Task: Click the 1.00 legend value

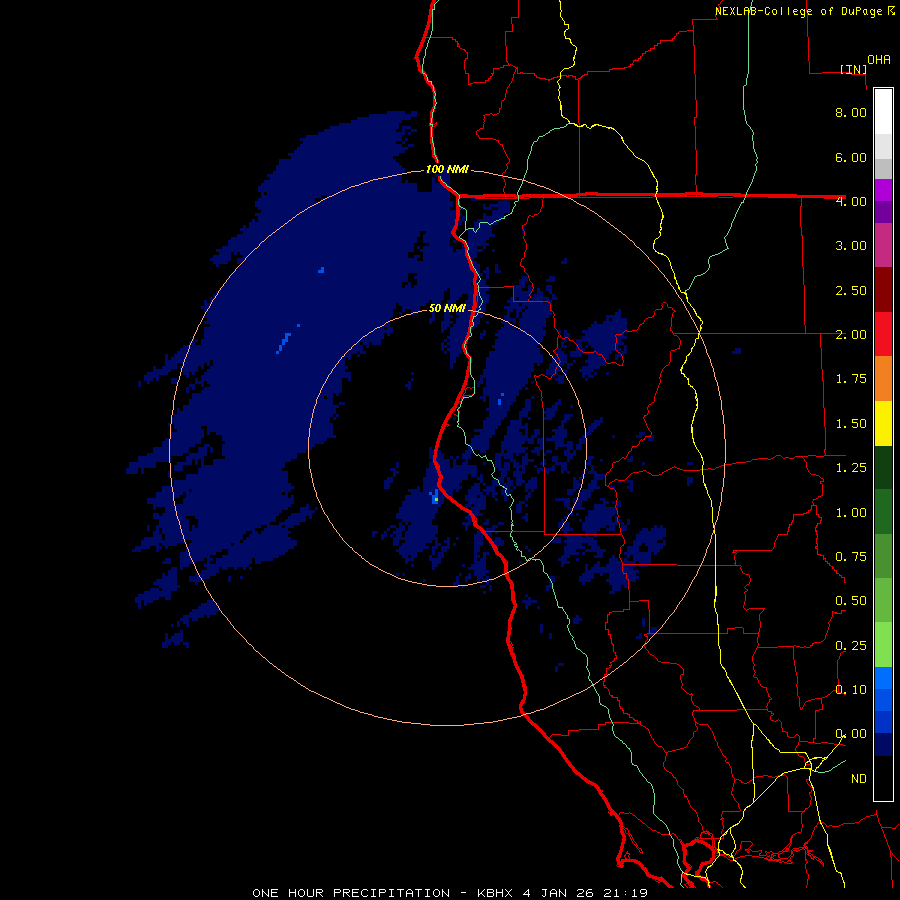Action: (851, 513)
